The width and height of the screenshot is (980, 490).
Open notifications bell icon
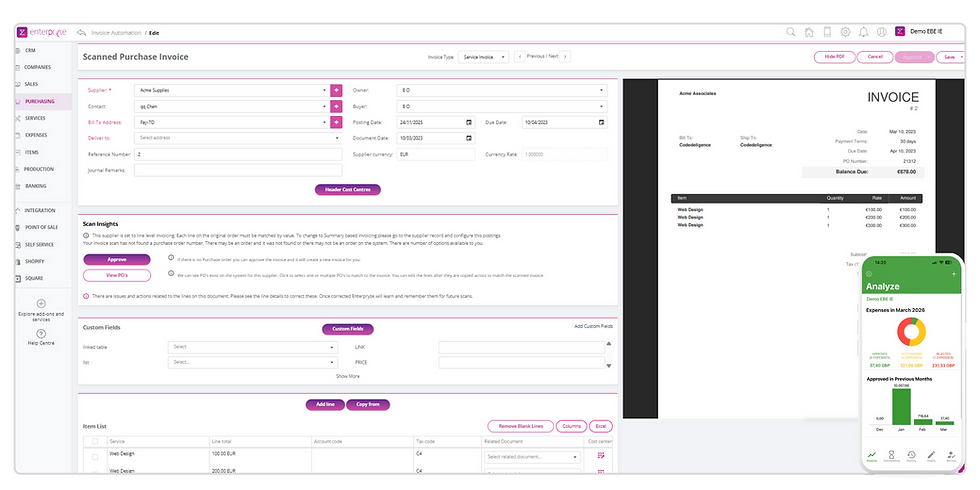click(x=863, y=32)
